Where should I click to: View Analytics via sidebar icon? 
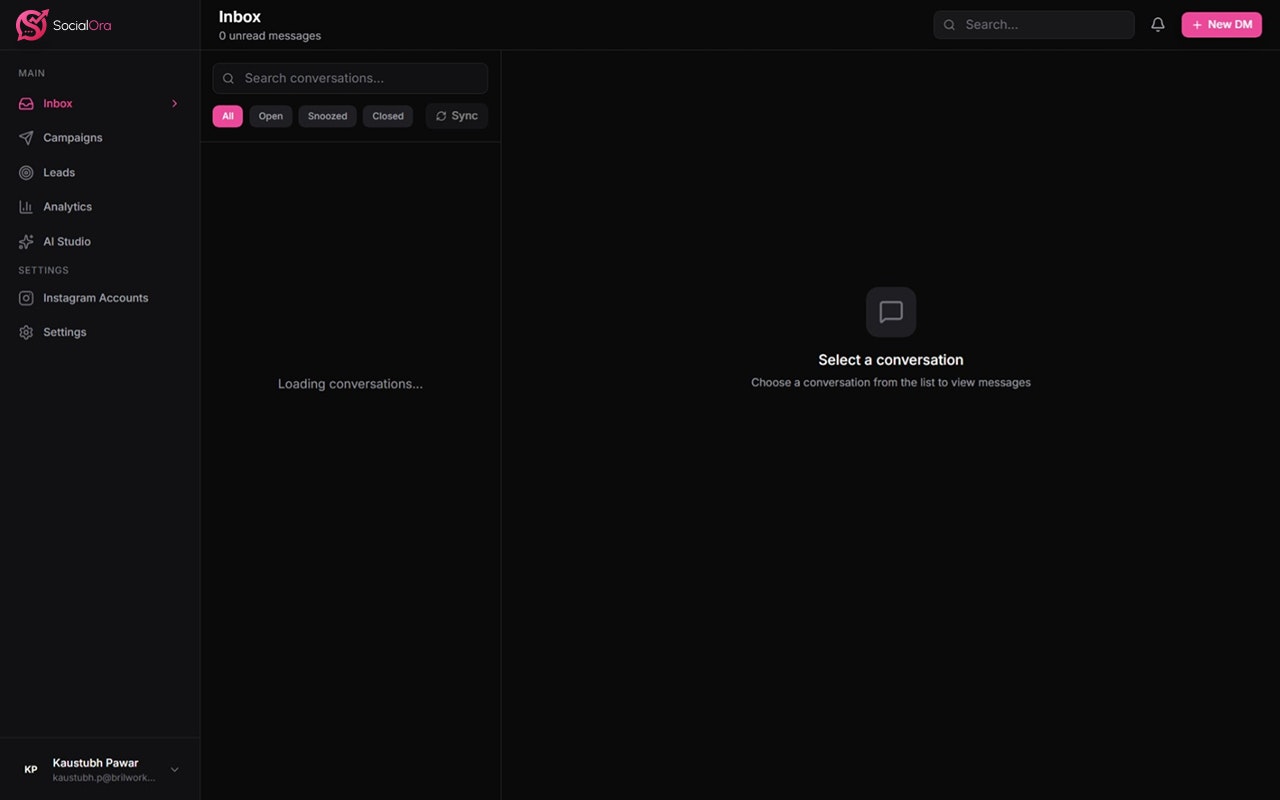tap(26, 206)
